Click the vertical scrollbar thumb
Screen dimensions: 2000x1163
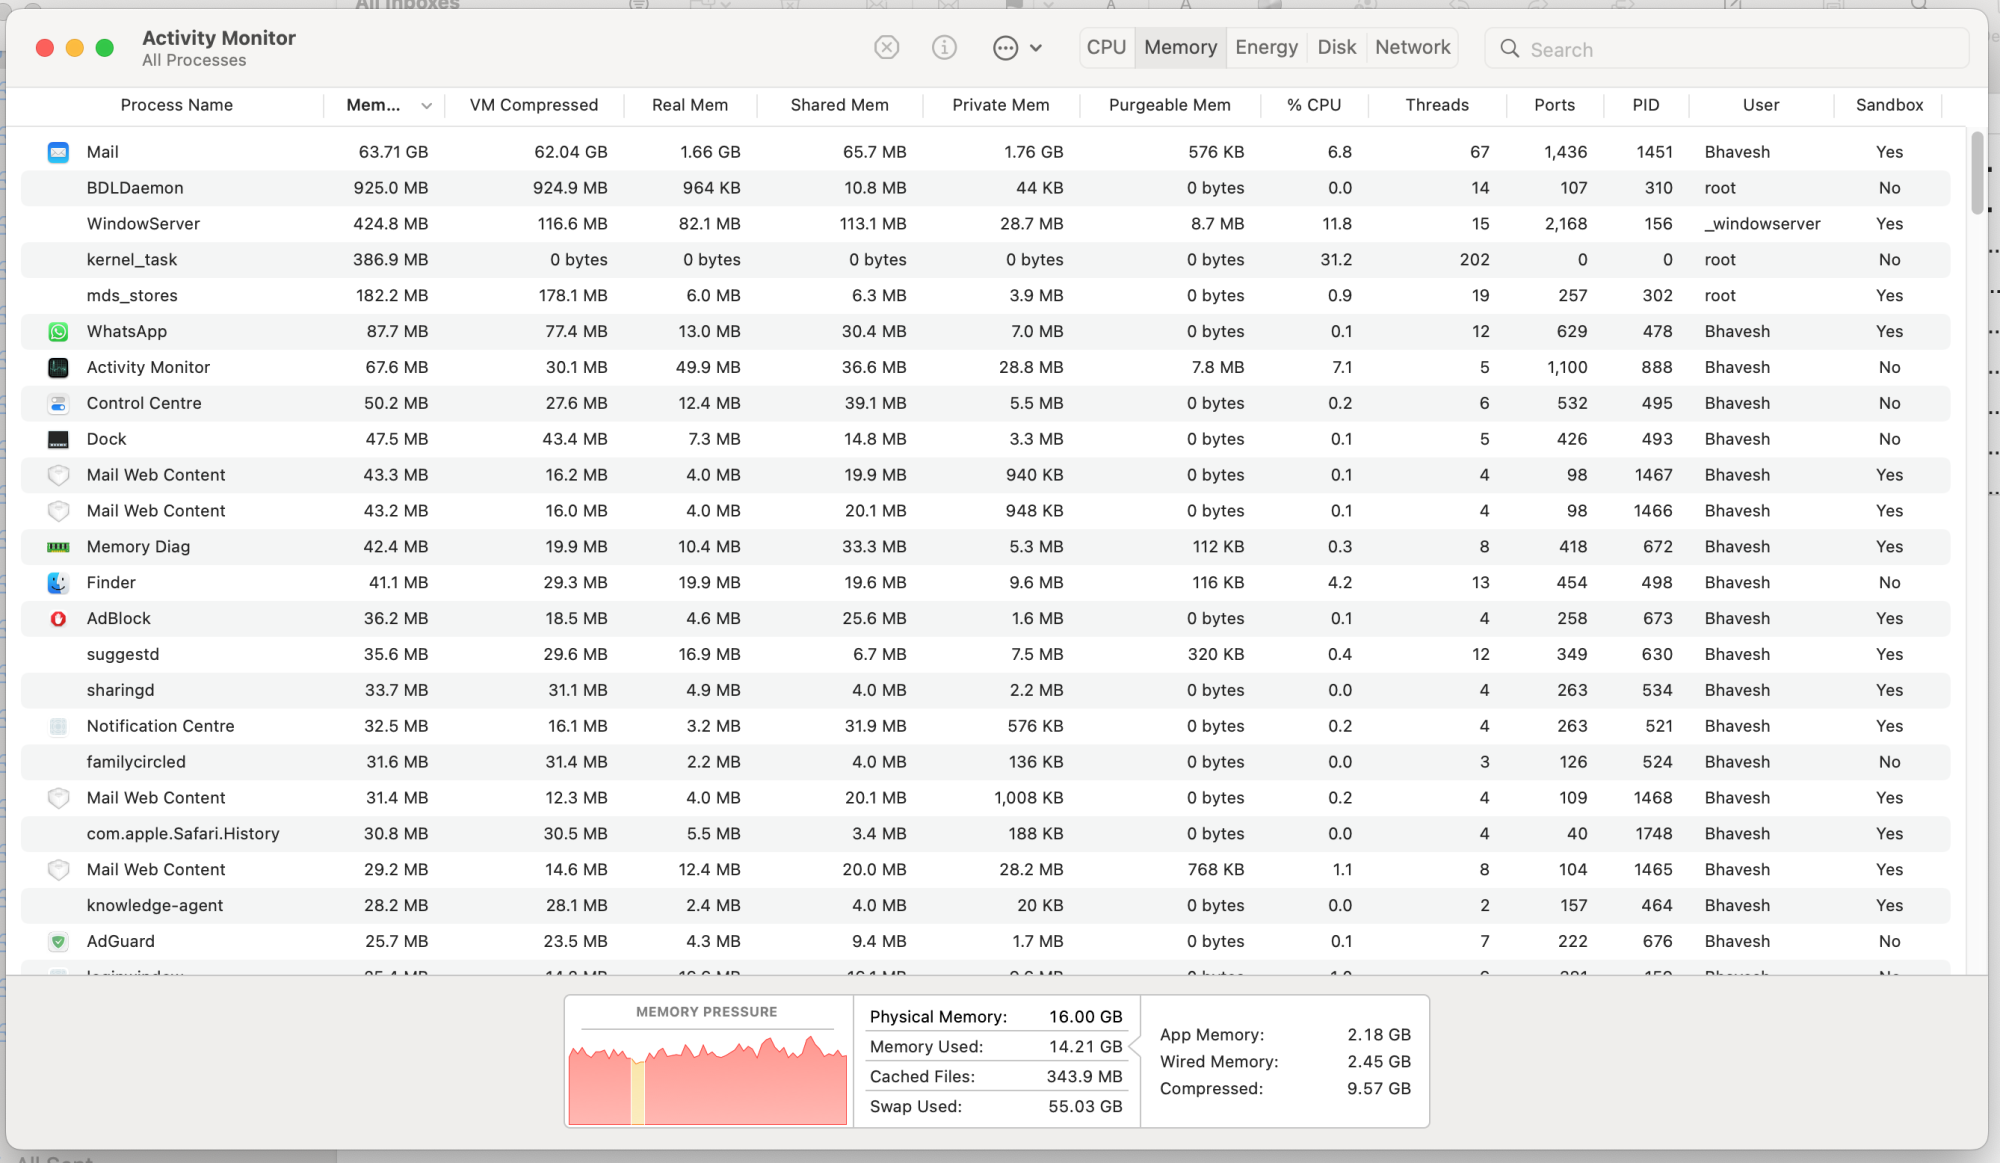point(1977,172)
